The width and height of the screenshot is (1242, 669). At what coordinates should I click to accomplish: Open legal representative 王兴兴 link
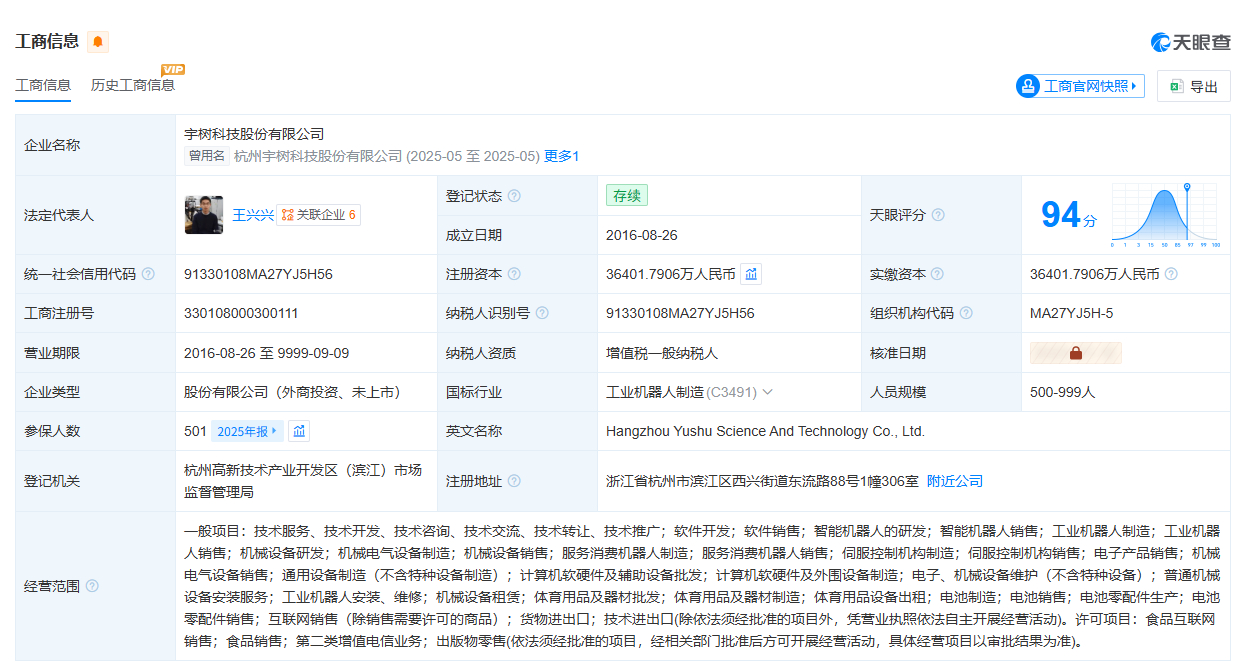[x=253, y=215]
